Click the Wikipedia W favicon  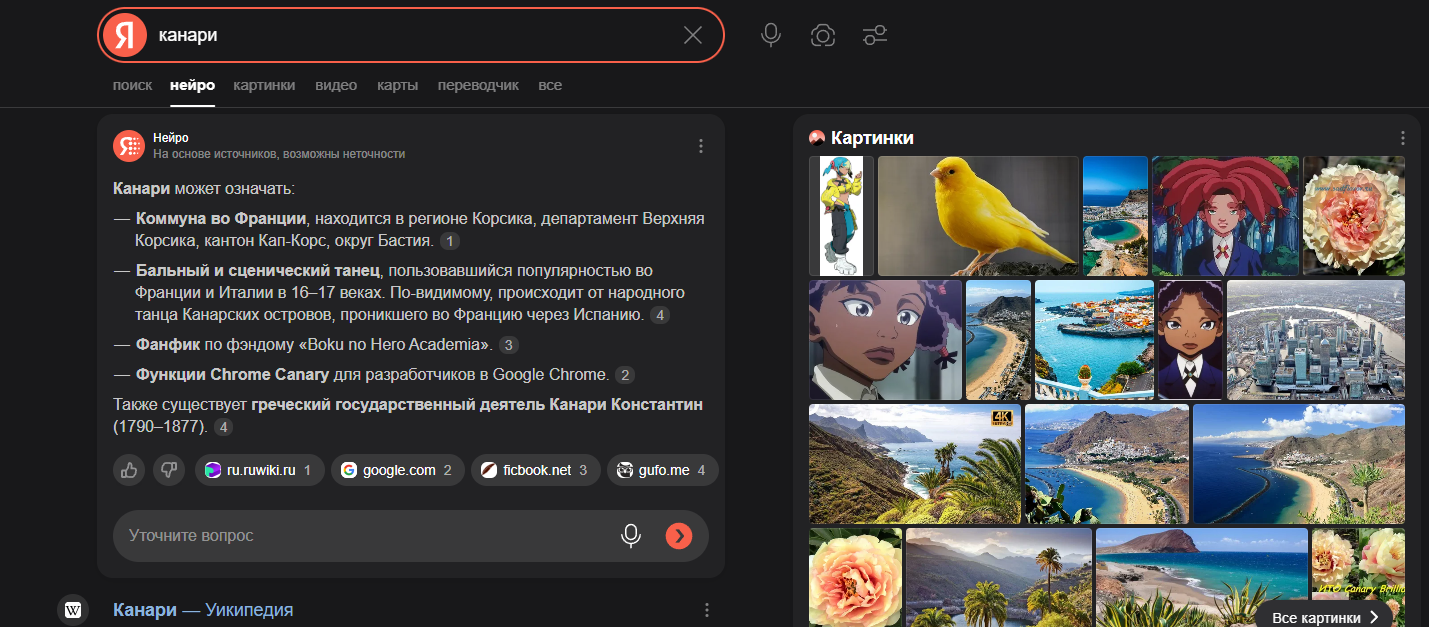(x=73, y=609)
